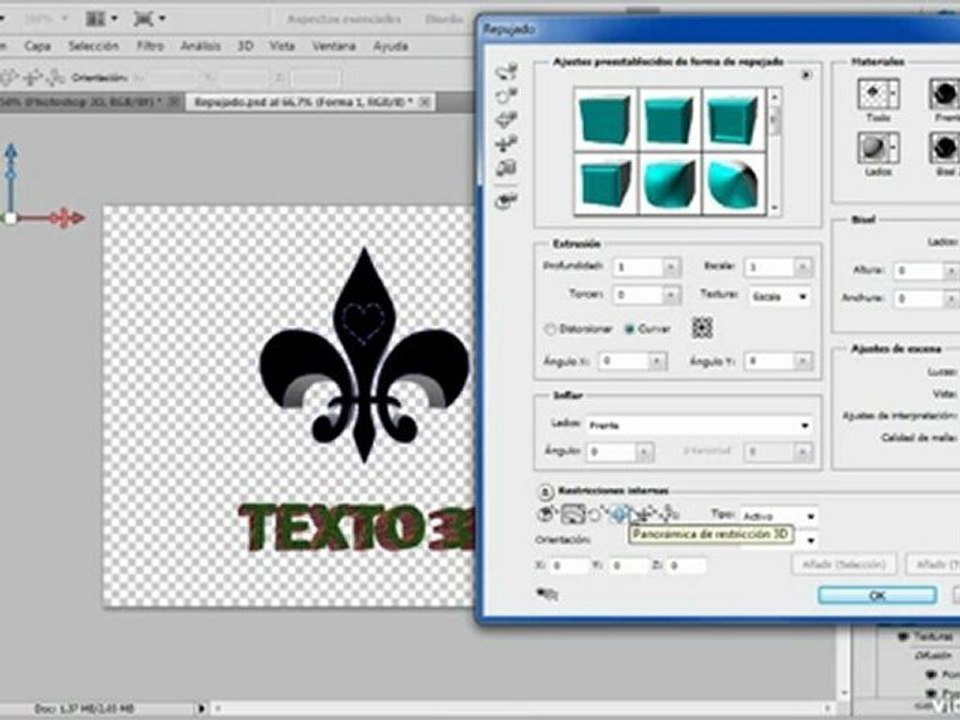This screenshot has width=960, height=720.
Task: Open the Todo material picker
Action: tap(879, 94)
